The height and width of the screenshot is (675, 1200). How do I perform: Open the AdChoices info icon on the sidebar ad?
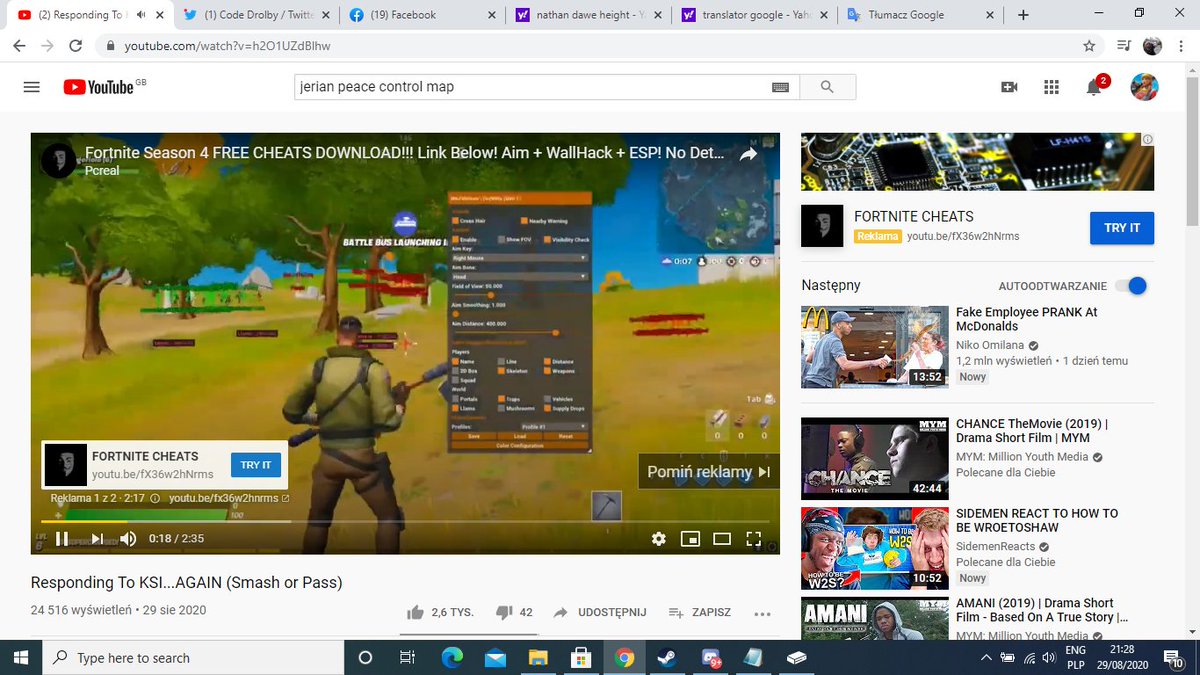[1148, 139]
